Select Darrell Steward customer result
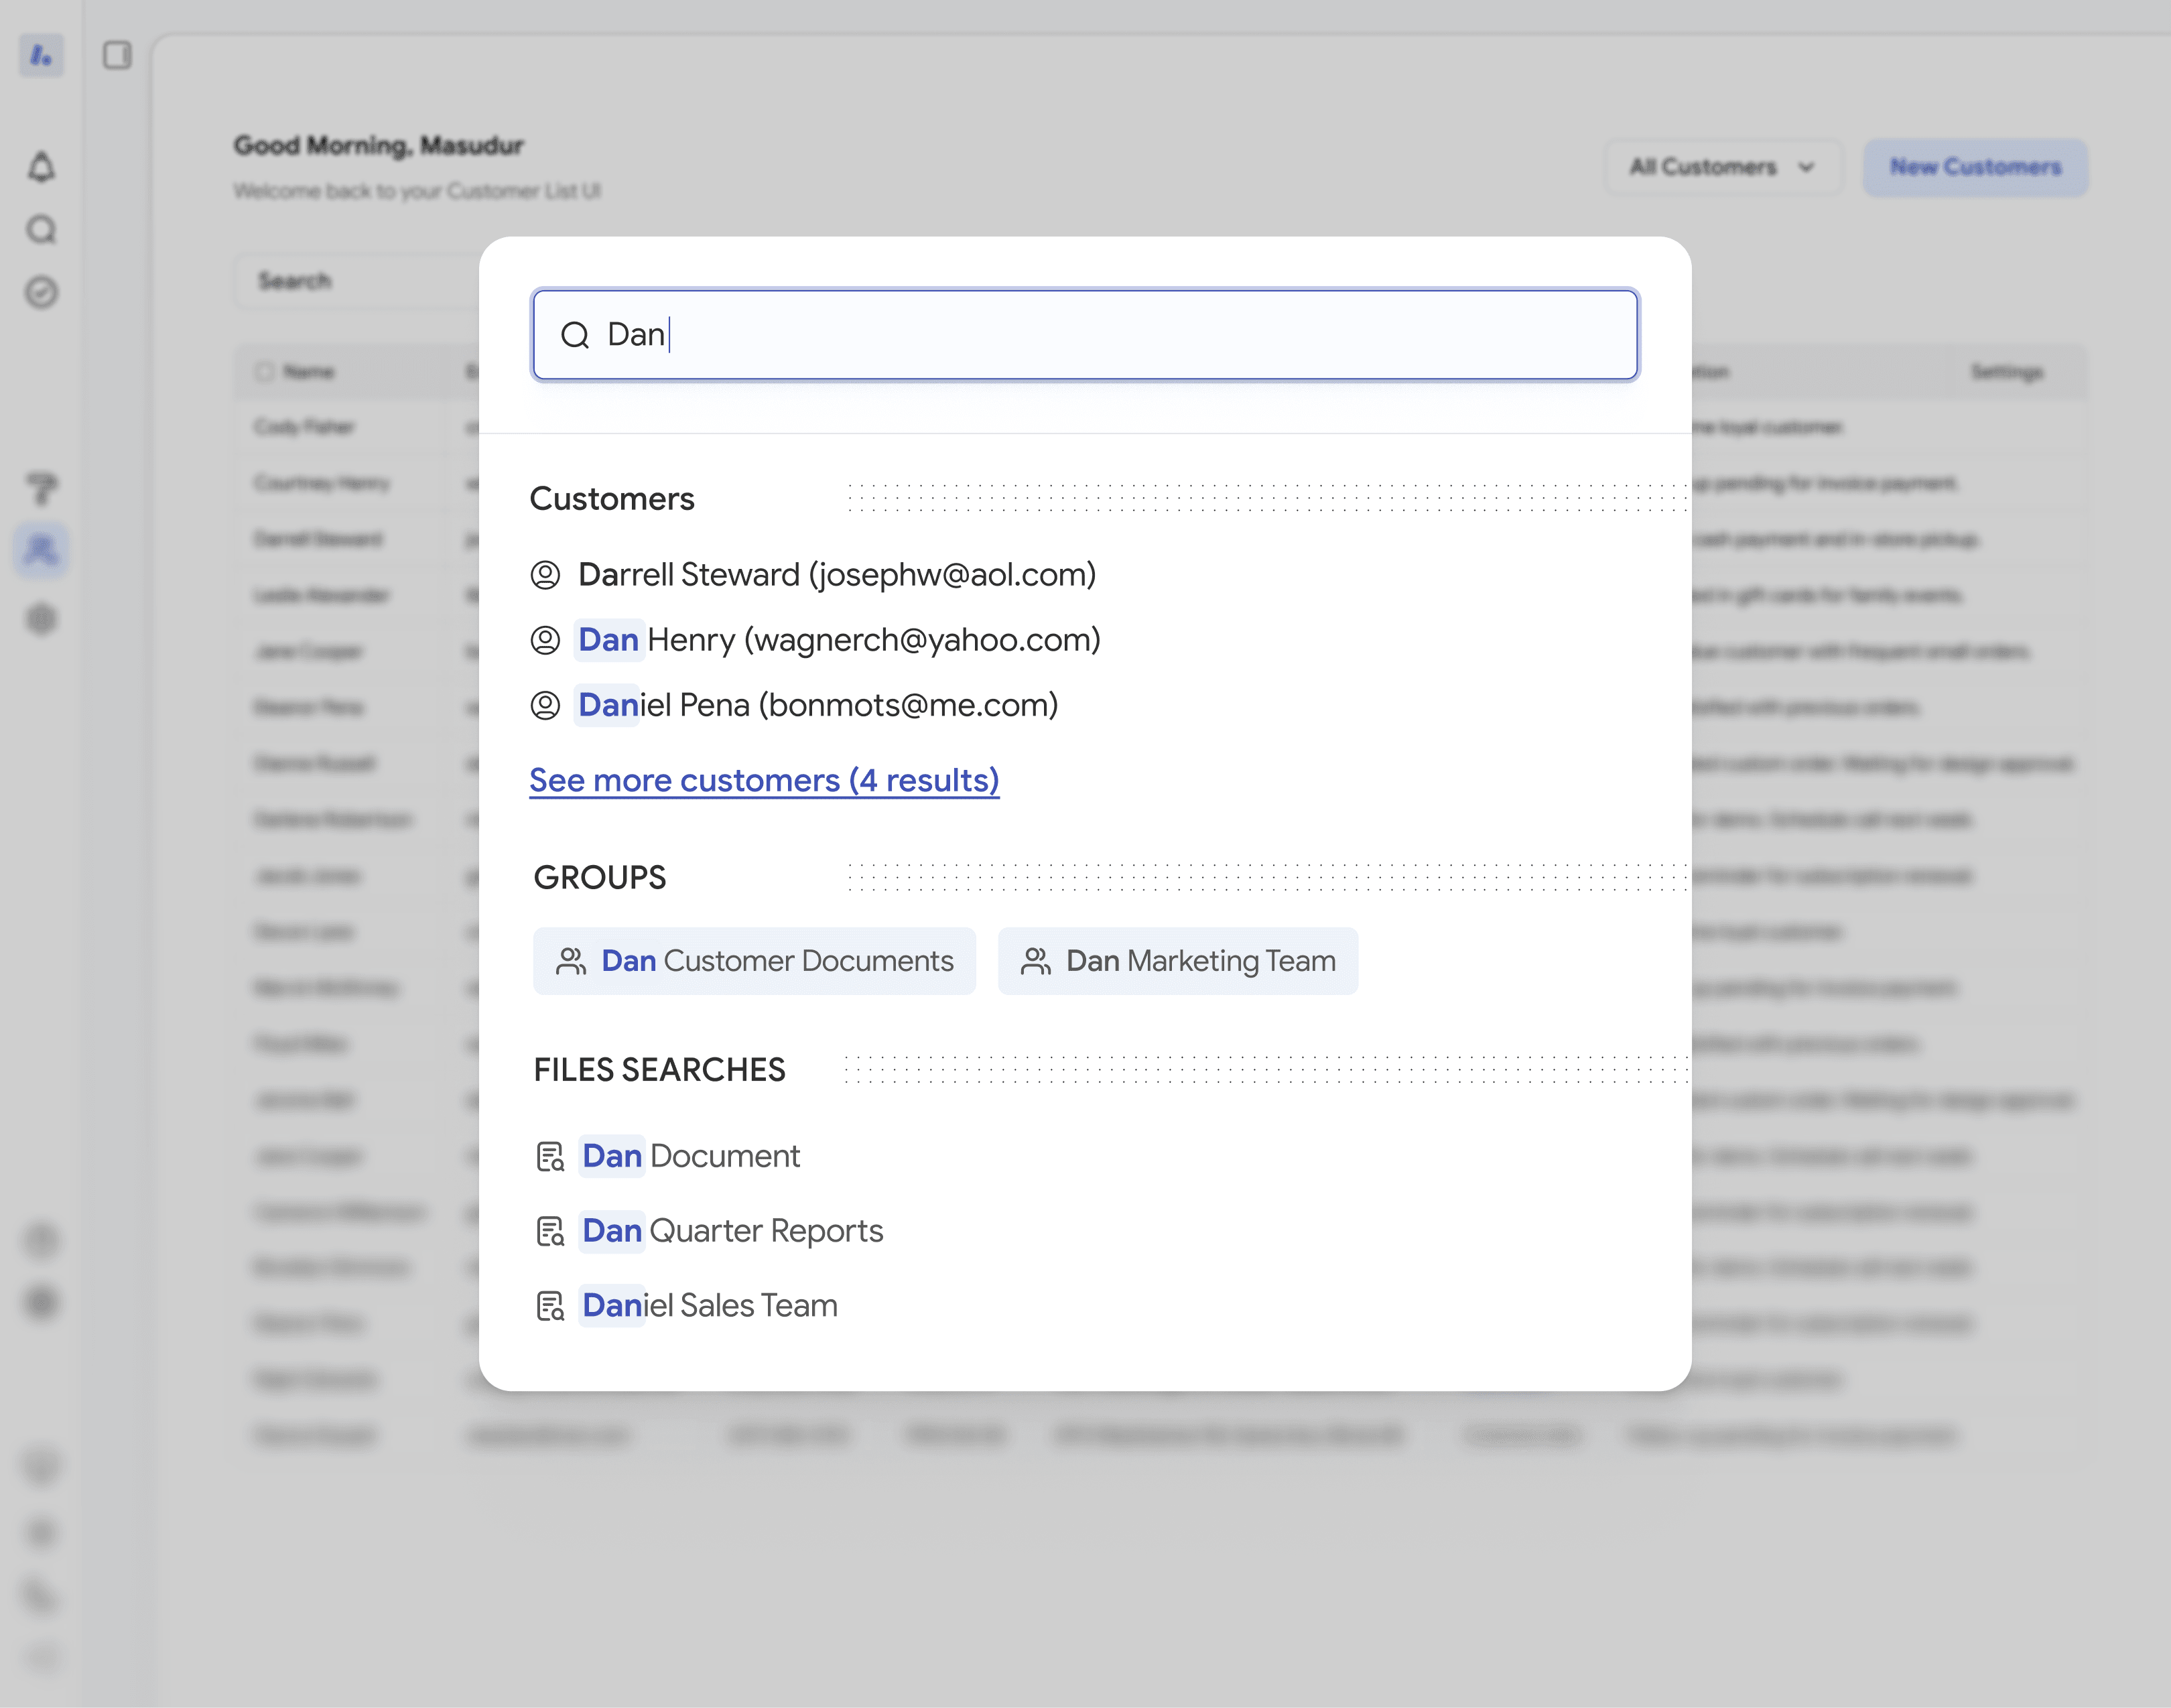Viewport: 2171px width, 1708px height. click(x=836, y=575)
